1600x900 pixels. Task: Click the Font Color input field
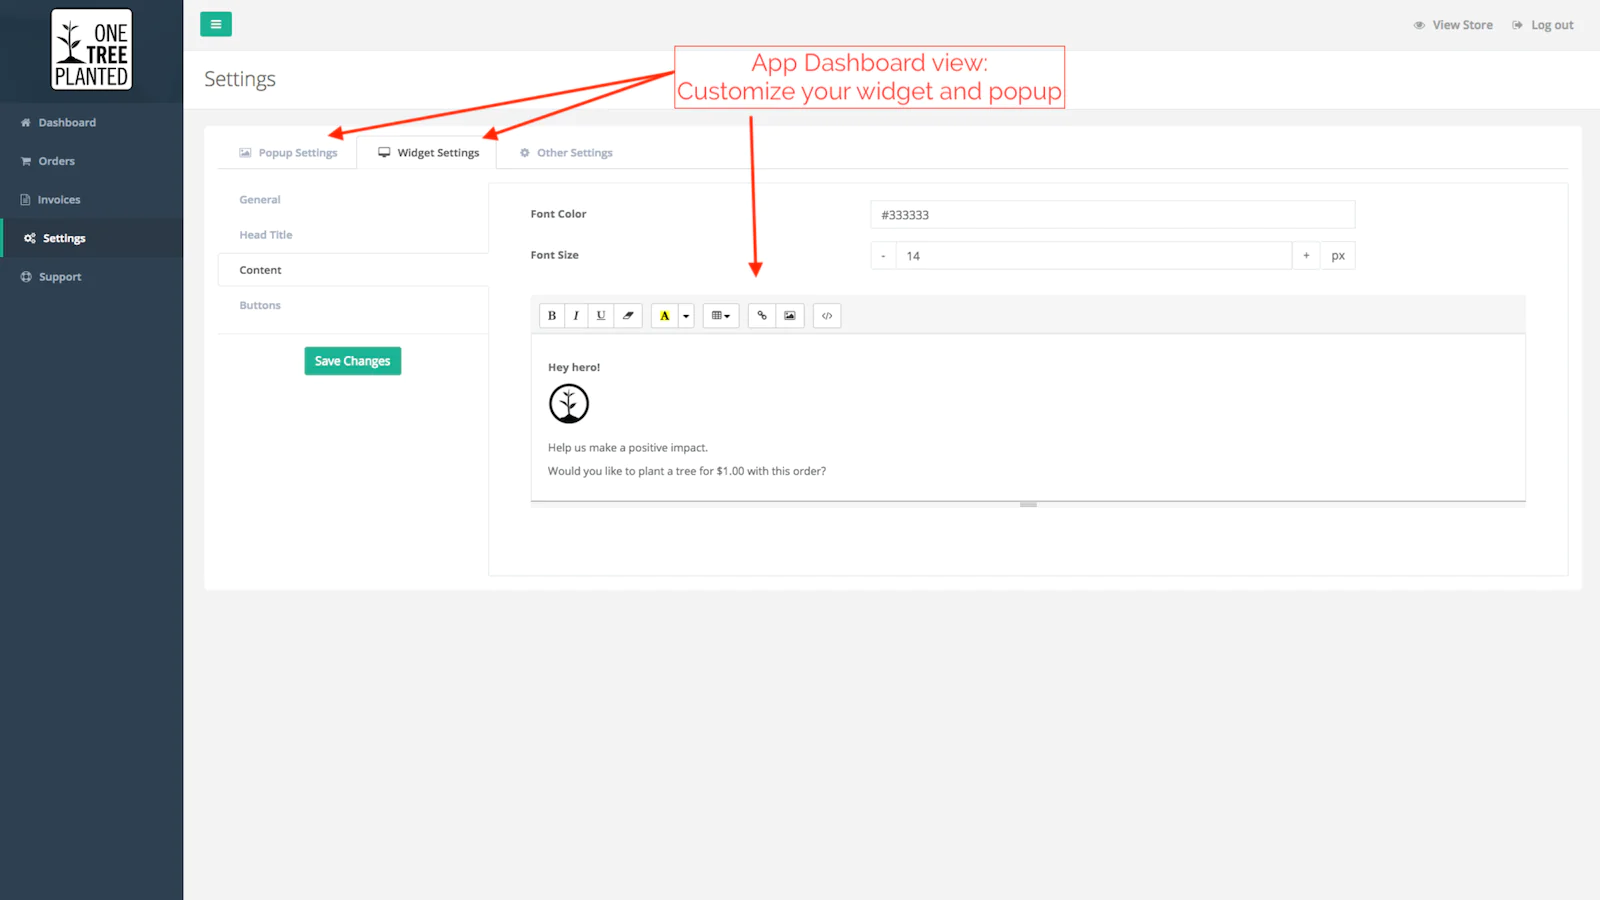1112,215
